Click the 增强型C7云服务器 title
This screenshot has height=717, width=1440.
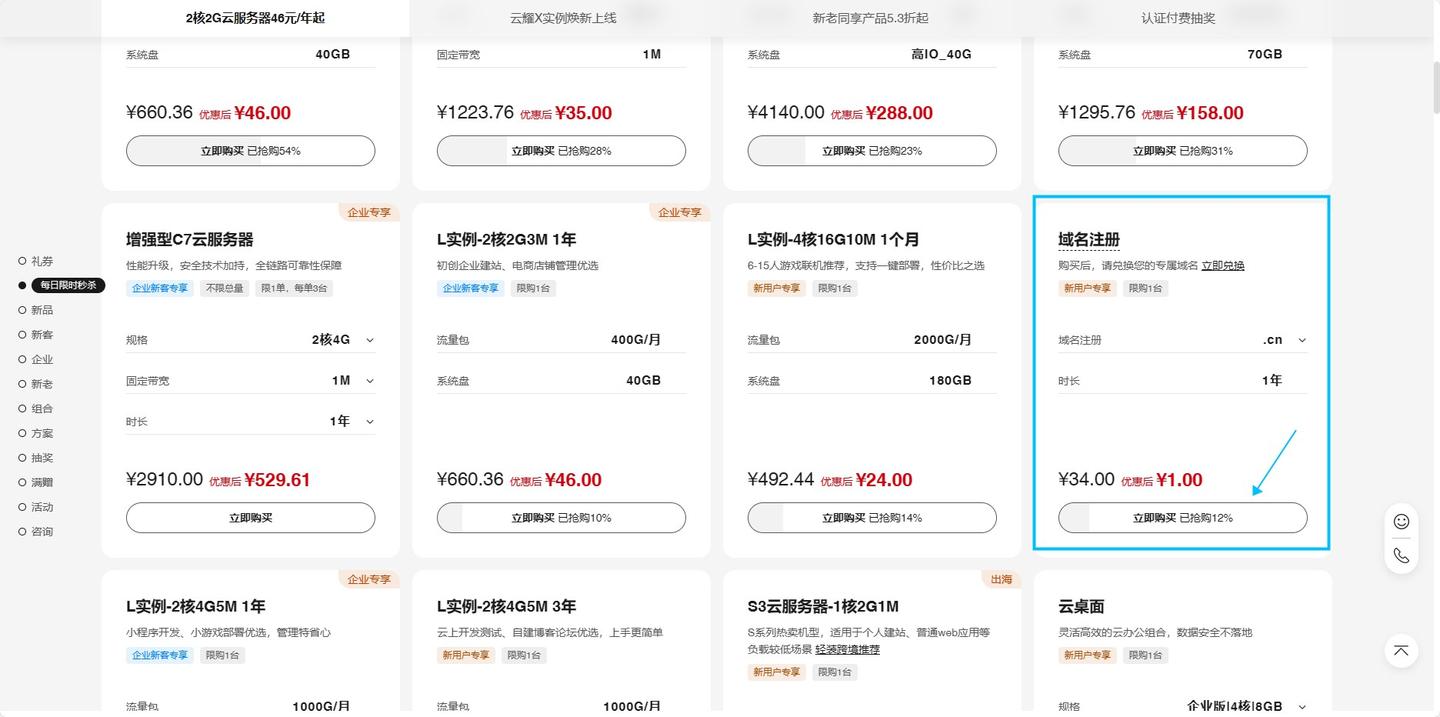[190, 240]
